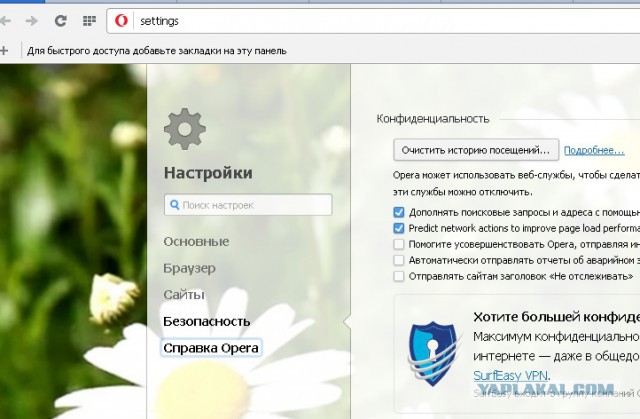Open the Браузер settings section
The image size is (640, 419).
(189, 268)
